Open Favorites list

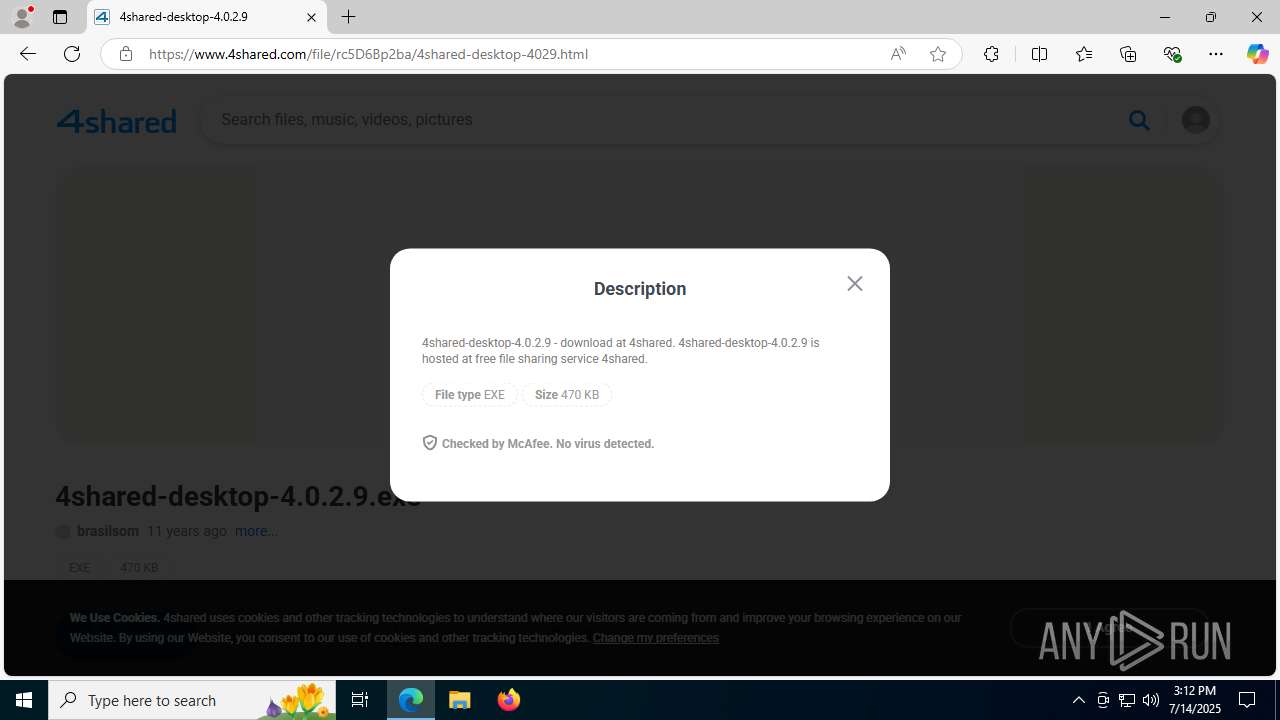point(1084,54)
